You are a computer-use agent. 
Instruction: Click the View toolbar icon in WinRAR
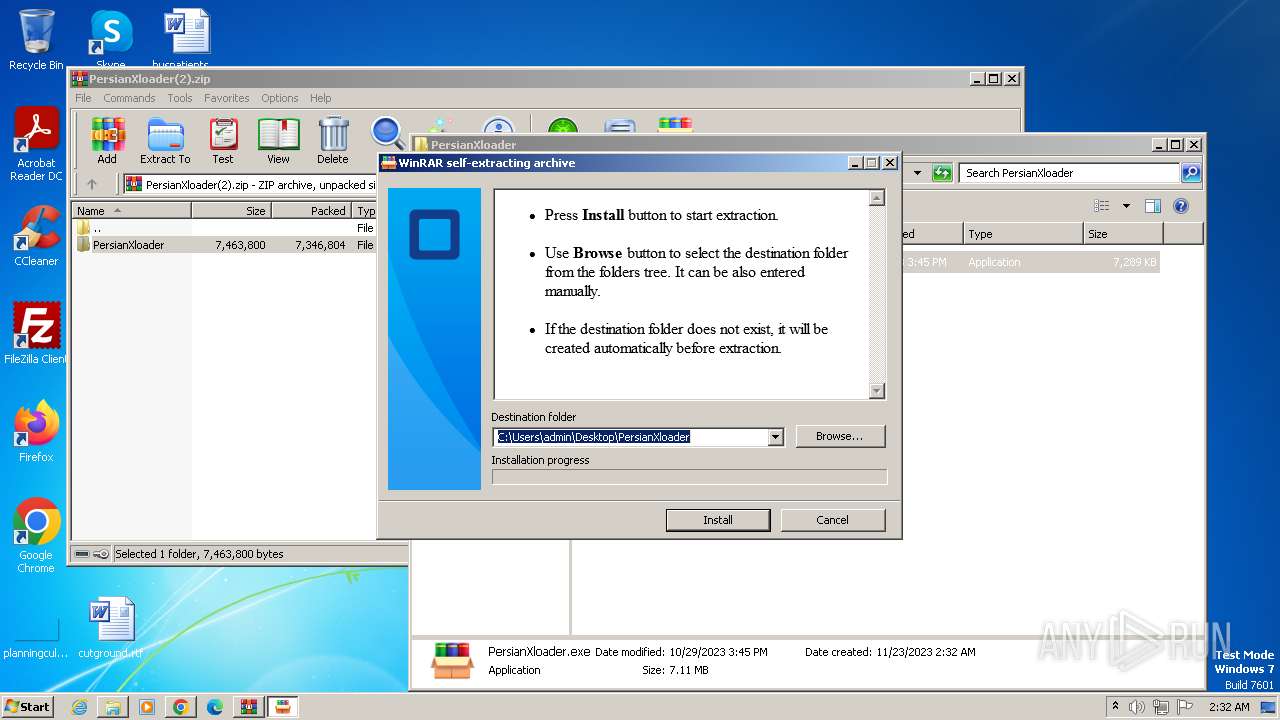point(278,140)
